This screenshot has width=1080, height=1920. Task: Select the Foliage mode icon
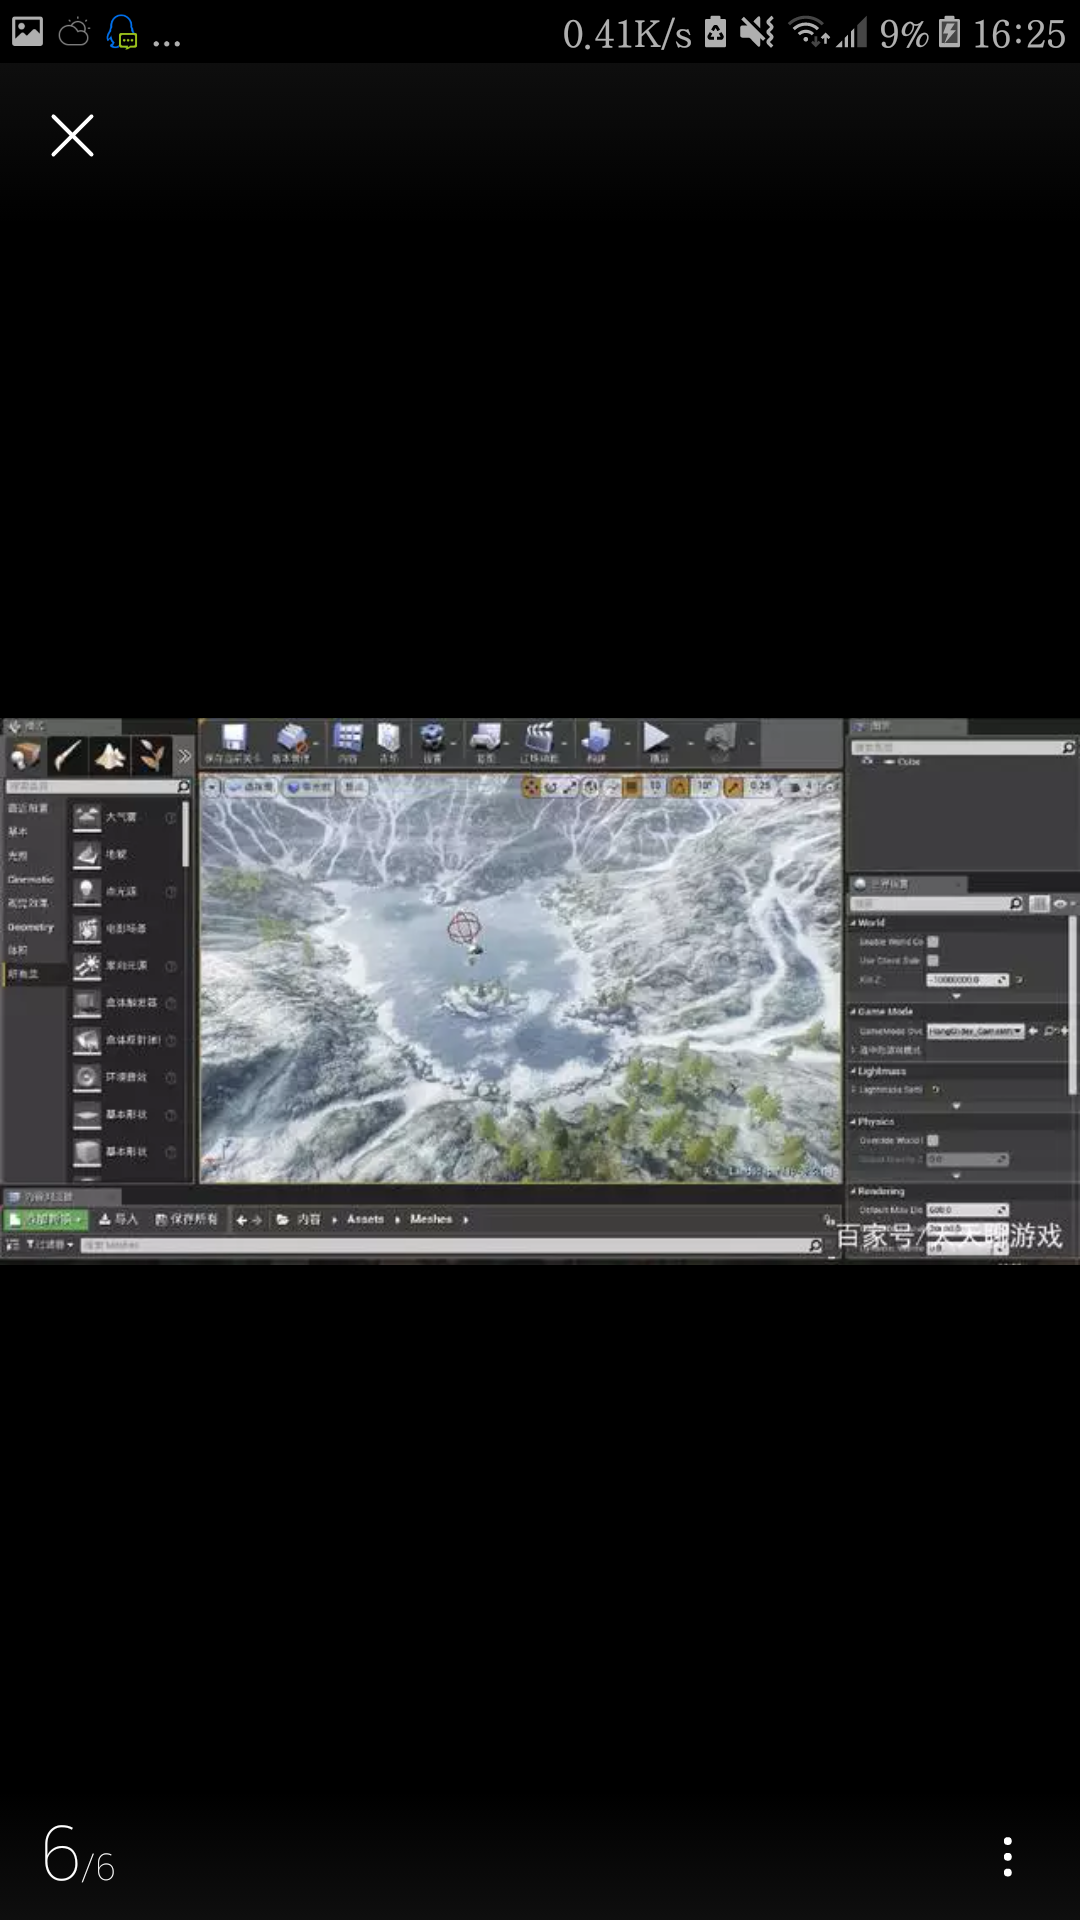pos(152,756)
